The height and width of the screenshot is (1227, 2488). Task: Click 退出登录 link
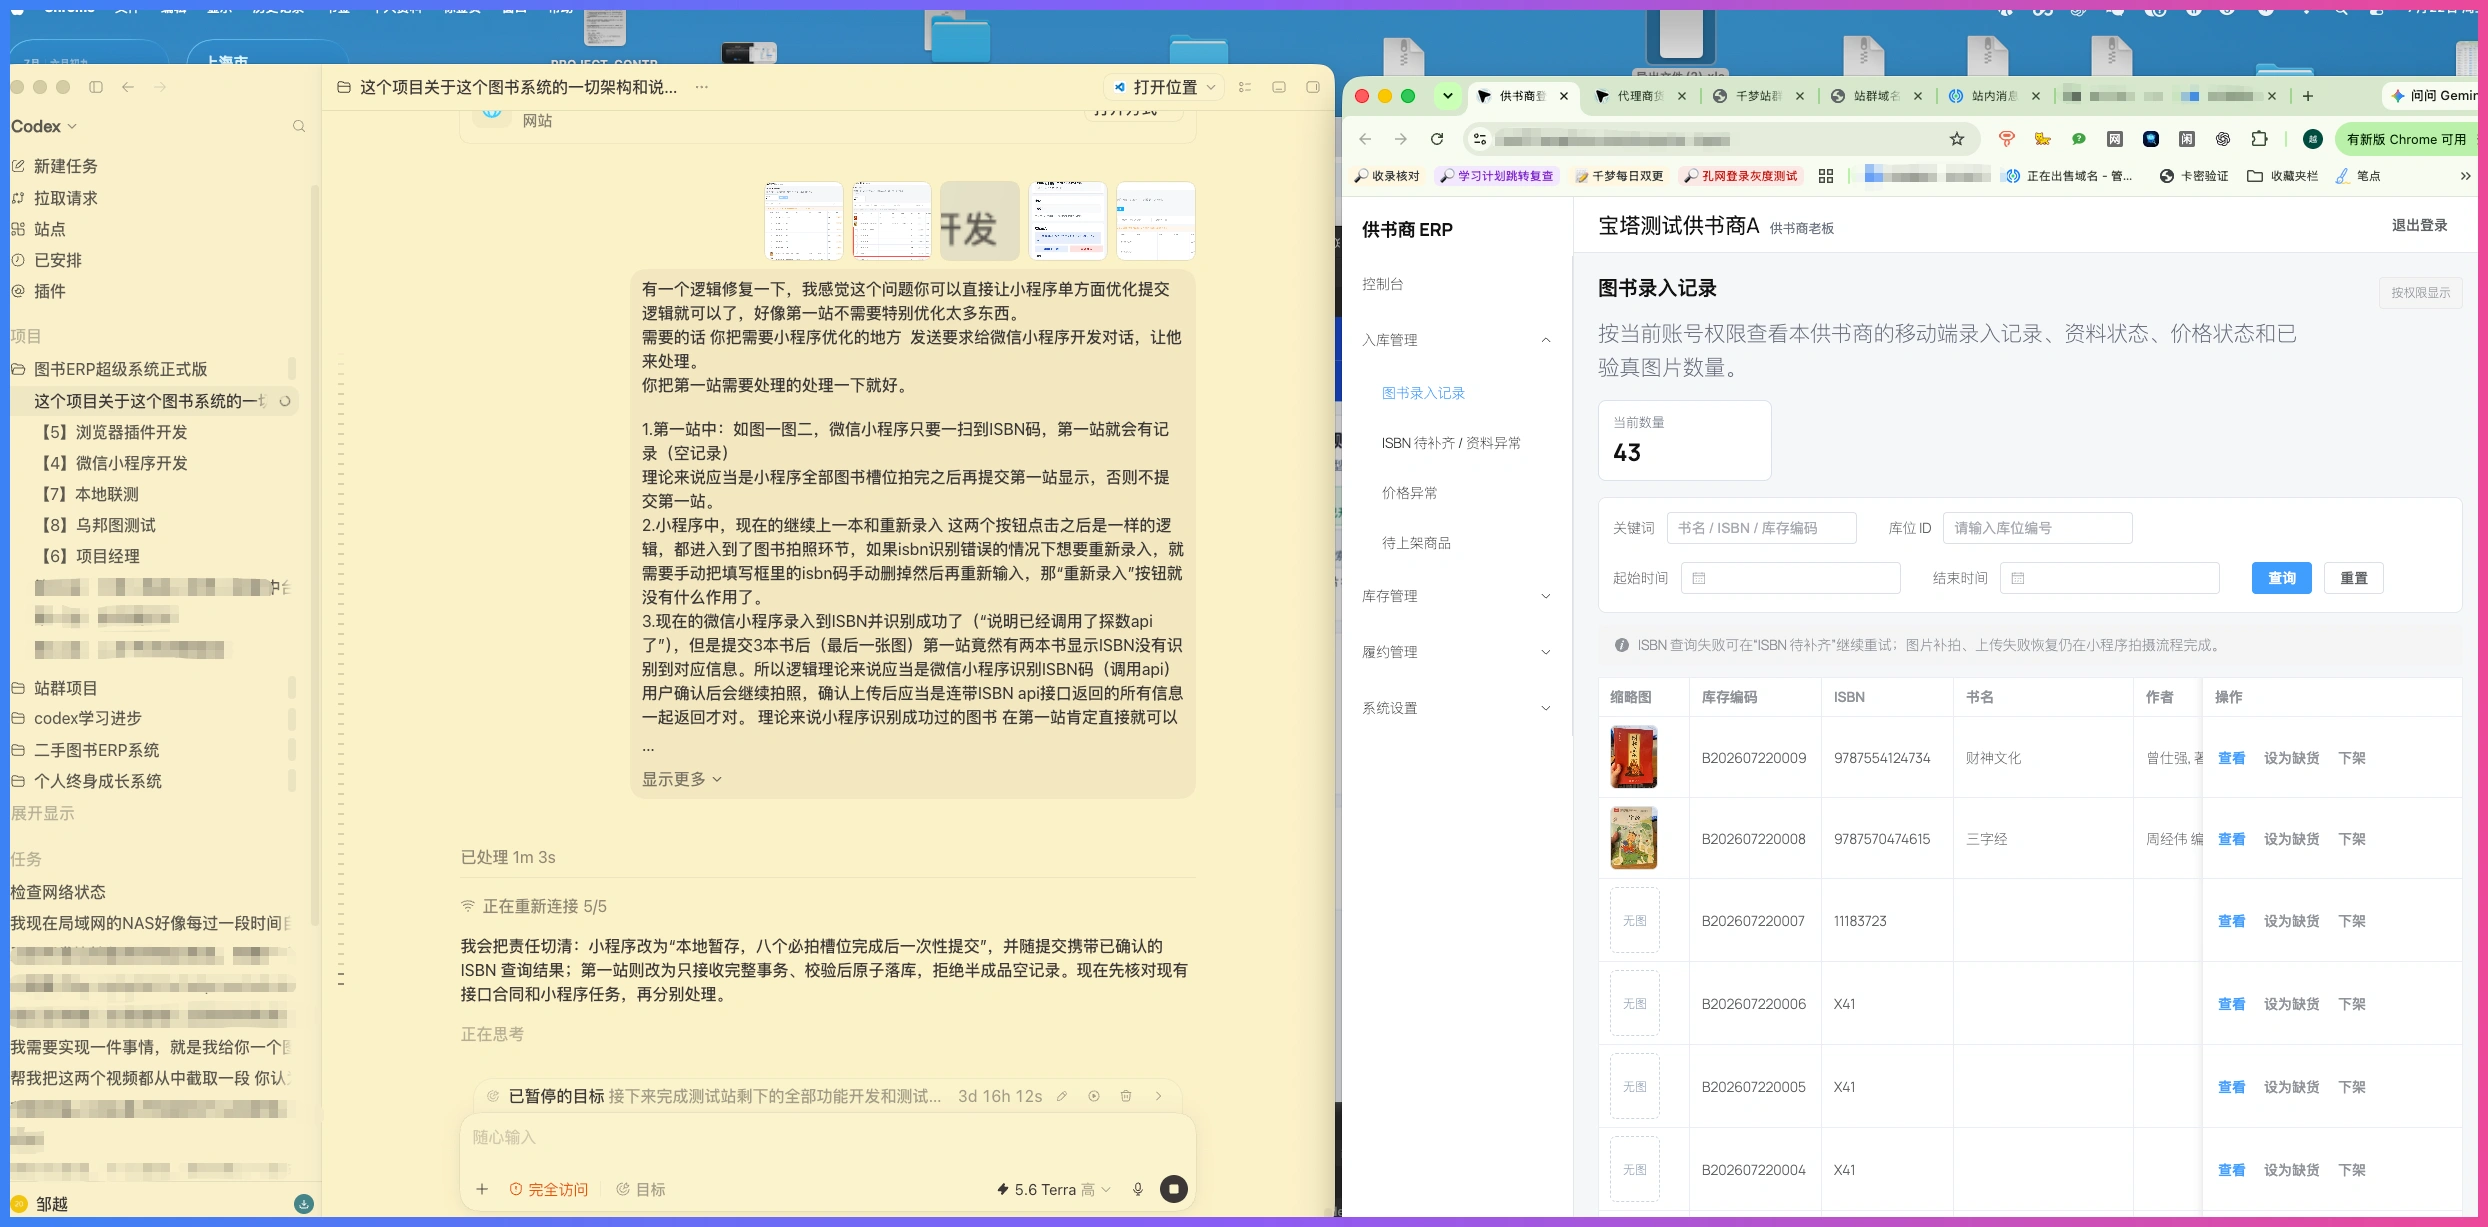2419,225
